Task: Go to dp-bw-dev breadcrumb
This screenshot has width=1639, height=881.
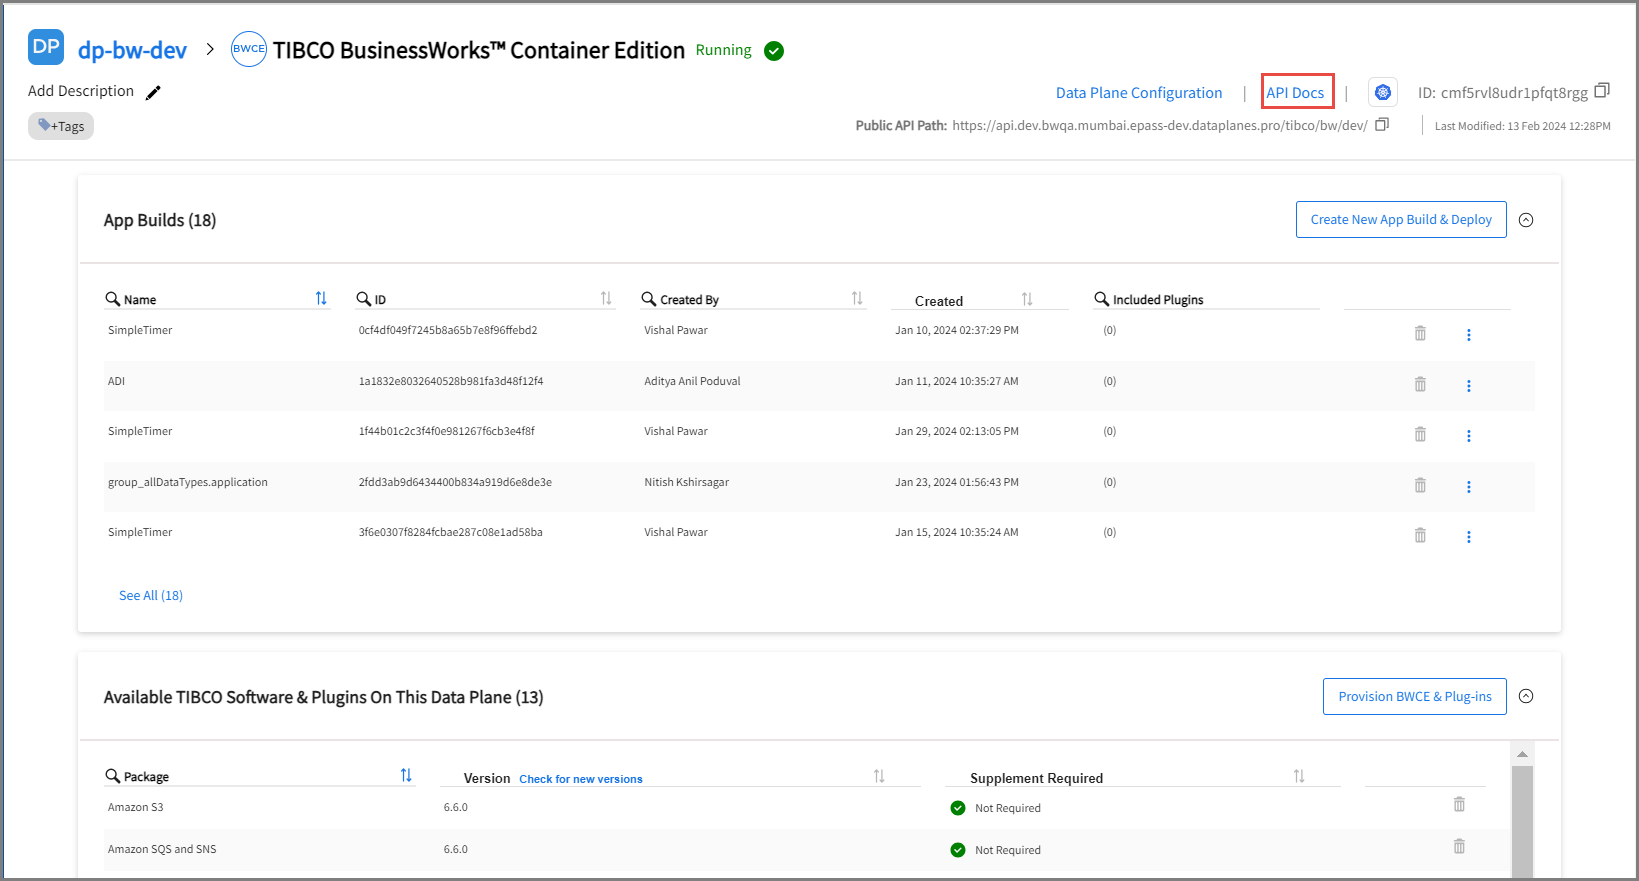Action: click(x=132, y=50)
